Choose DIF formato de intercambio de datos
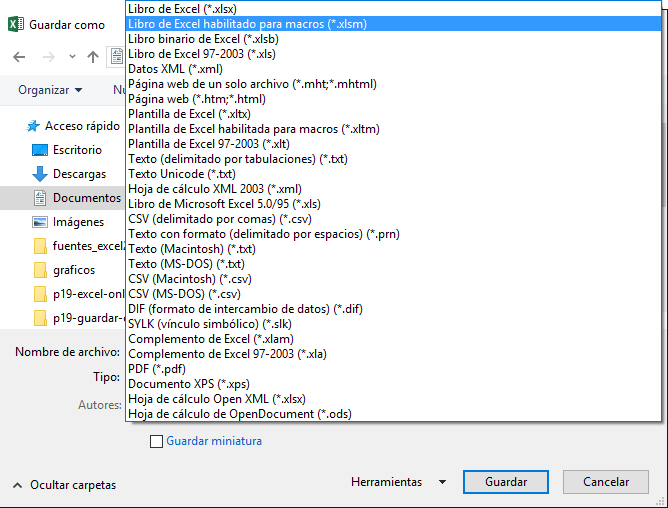668x508 pixels. 393,309
